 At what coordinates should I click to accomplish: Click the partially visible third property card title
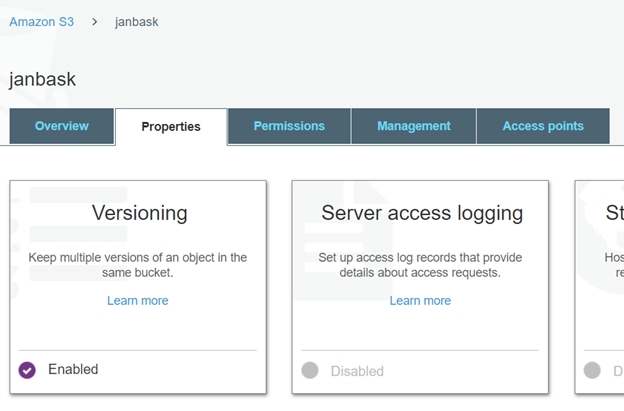pos(613,213)
